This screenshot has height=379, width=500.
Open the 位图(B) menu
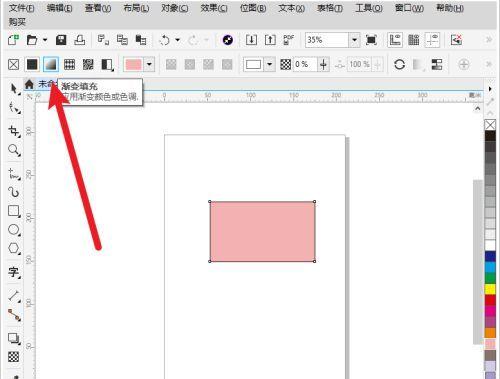pos(253,8)
